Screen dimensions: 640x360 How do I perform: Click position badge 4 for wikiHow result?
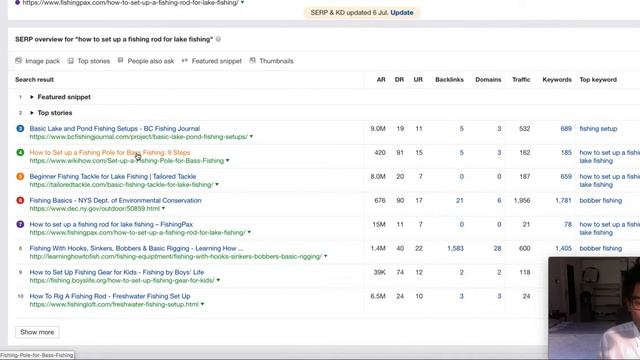click(x=20, y=153)
